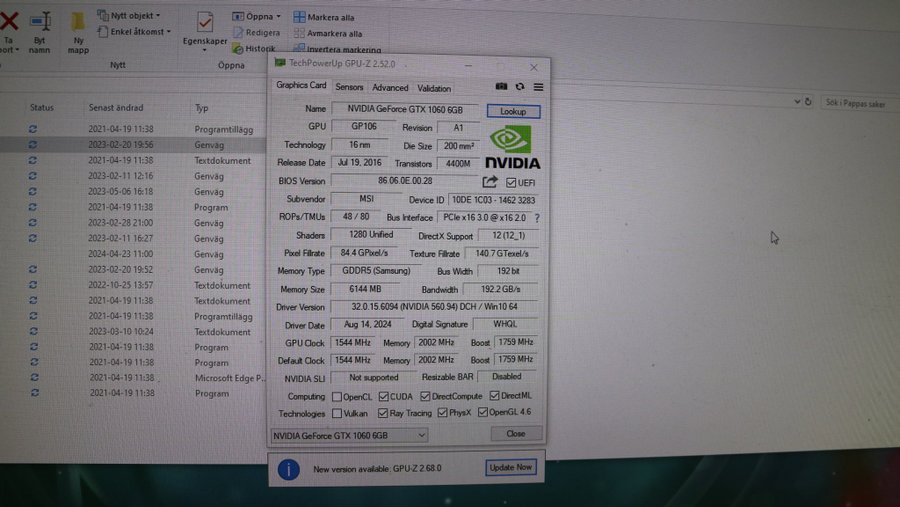Click the GPU Name field value
The image size is (900, 507).
(405, 109)
